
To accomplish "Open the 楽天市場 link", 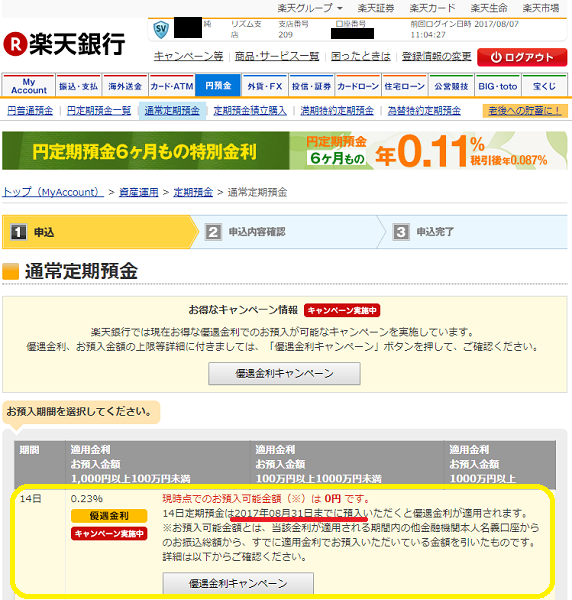I will (541, 8).
